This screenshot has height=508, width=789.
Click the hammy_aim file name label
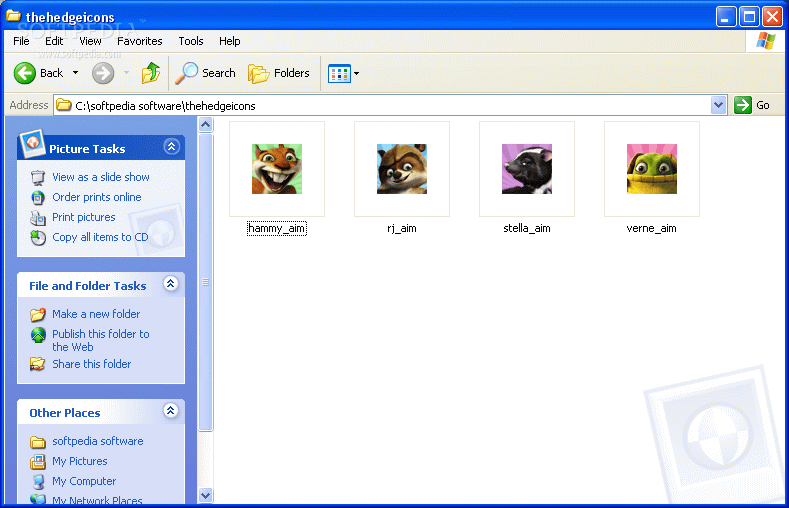coord(277,228)
